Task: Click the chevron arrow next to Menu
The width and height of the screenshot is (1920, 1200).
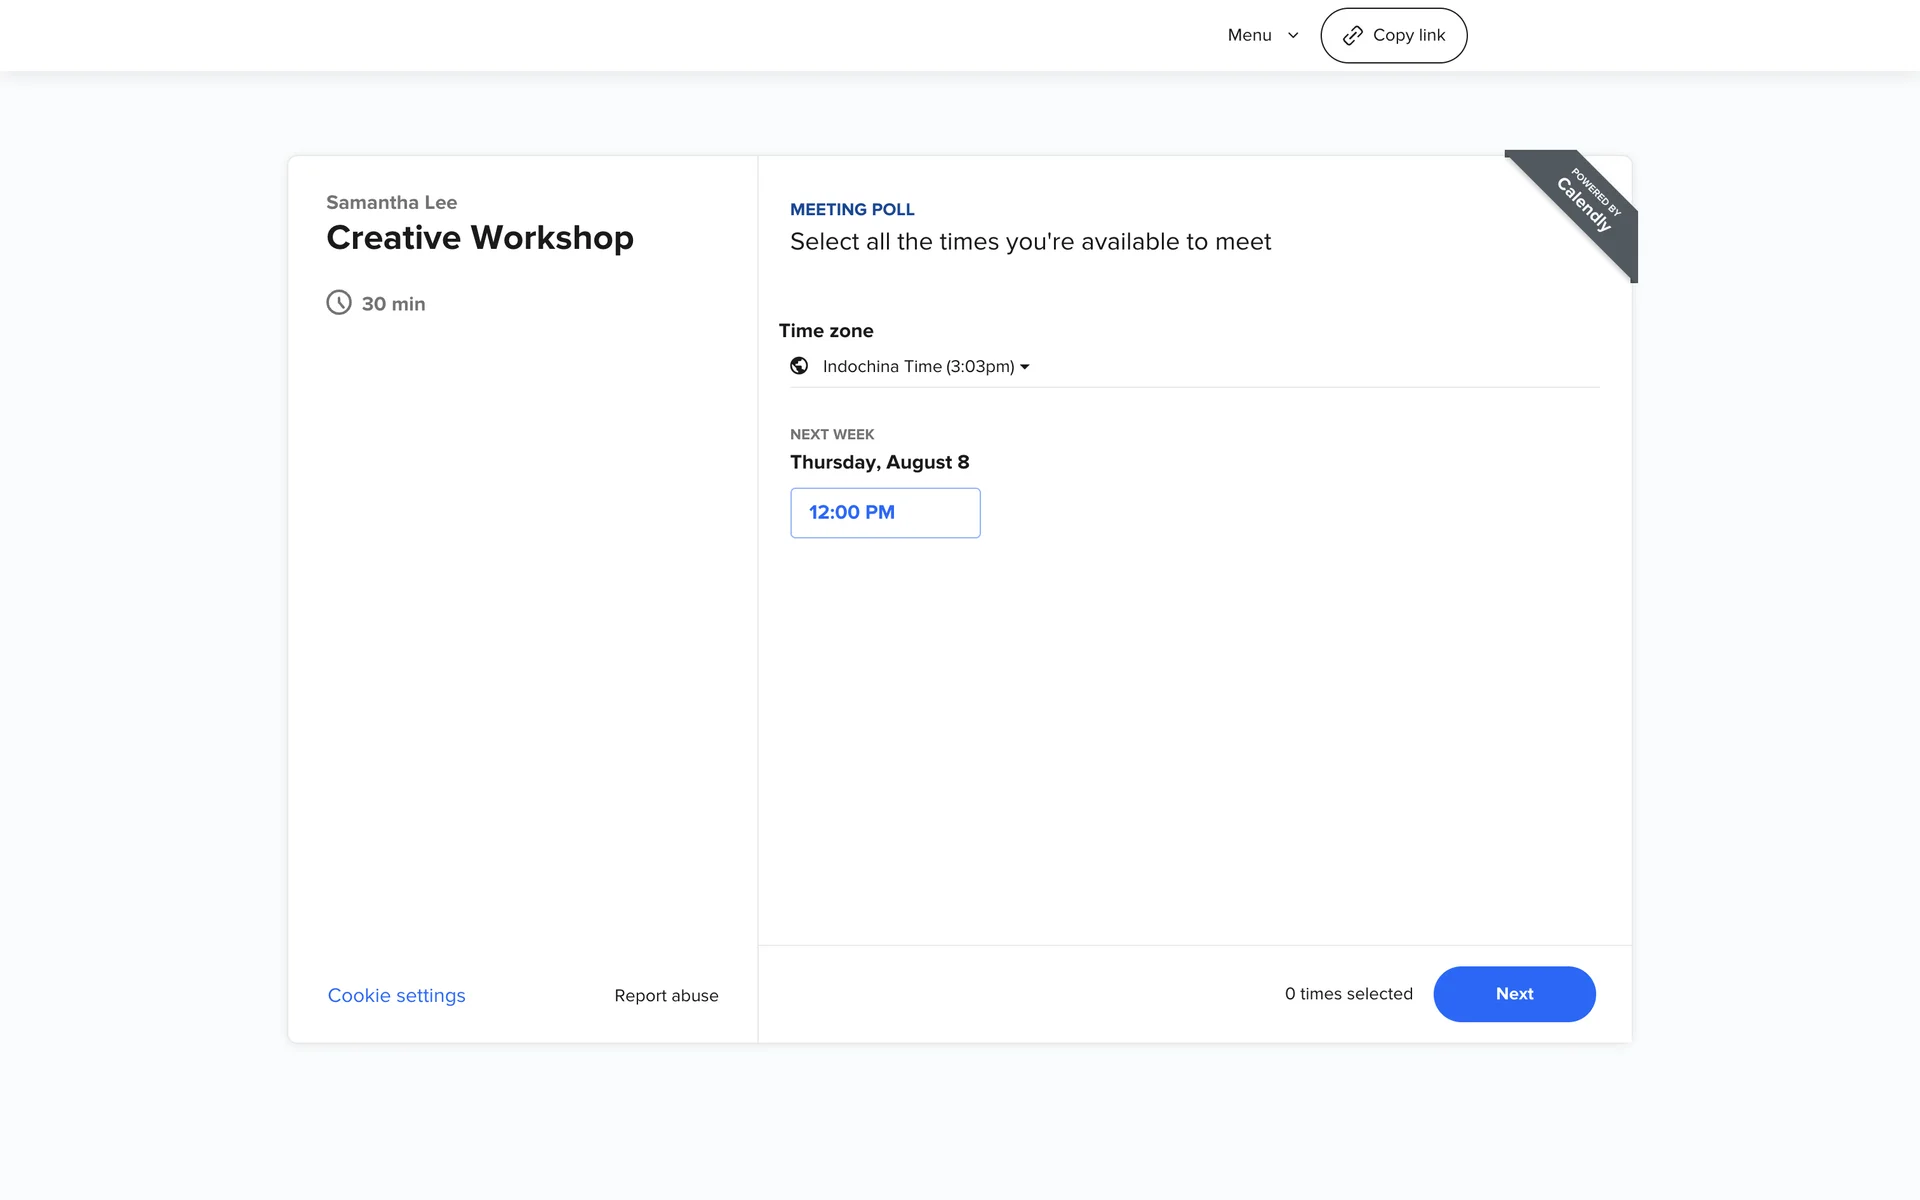Action: [1293, 36]
